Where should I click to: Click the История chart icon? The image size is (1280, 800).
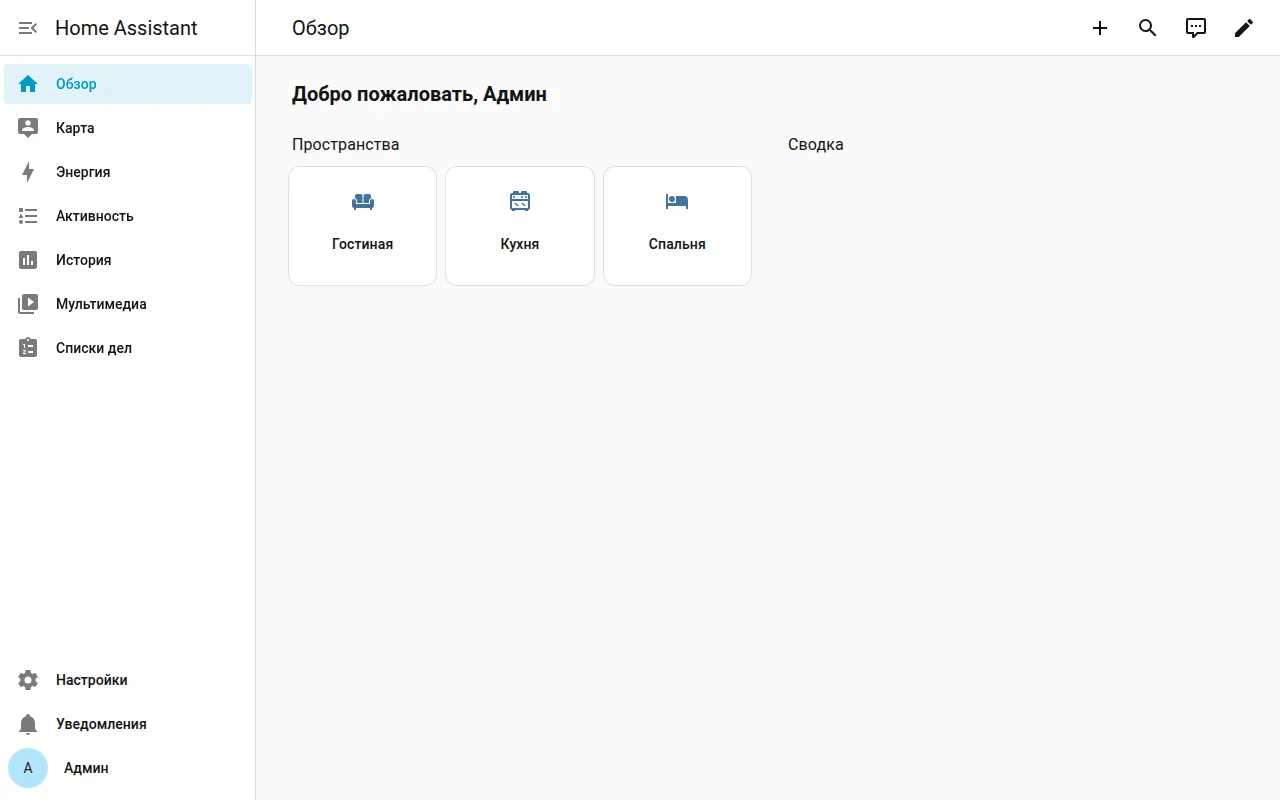[28, 260]
